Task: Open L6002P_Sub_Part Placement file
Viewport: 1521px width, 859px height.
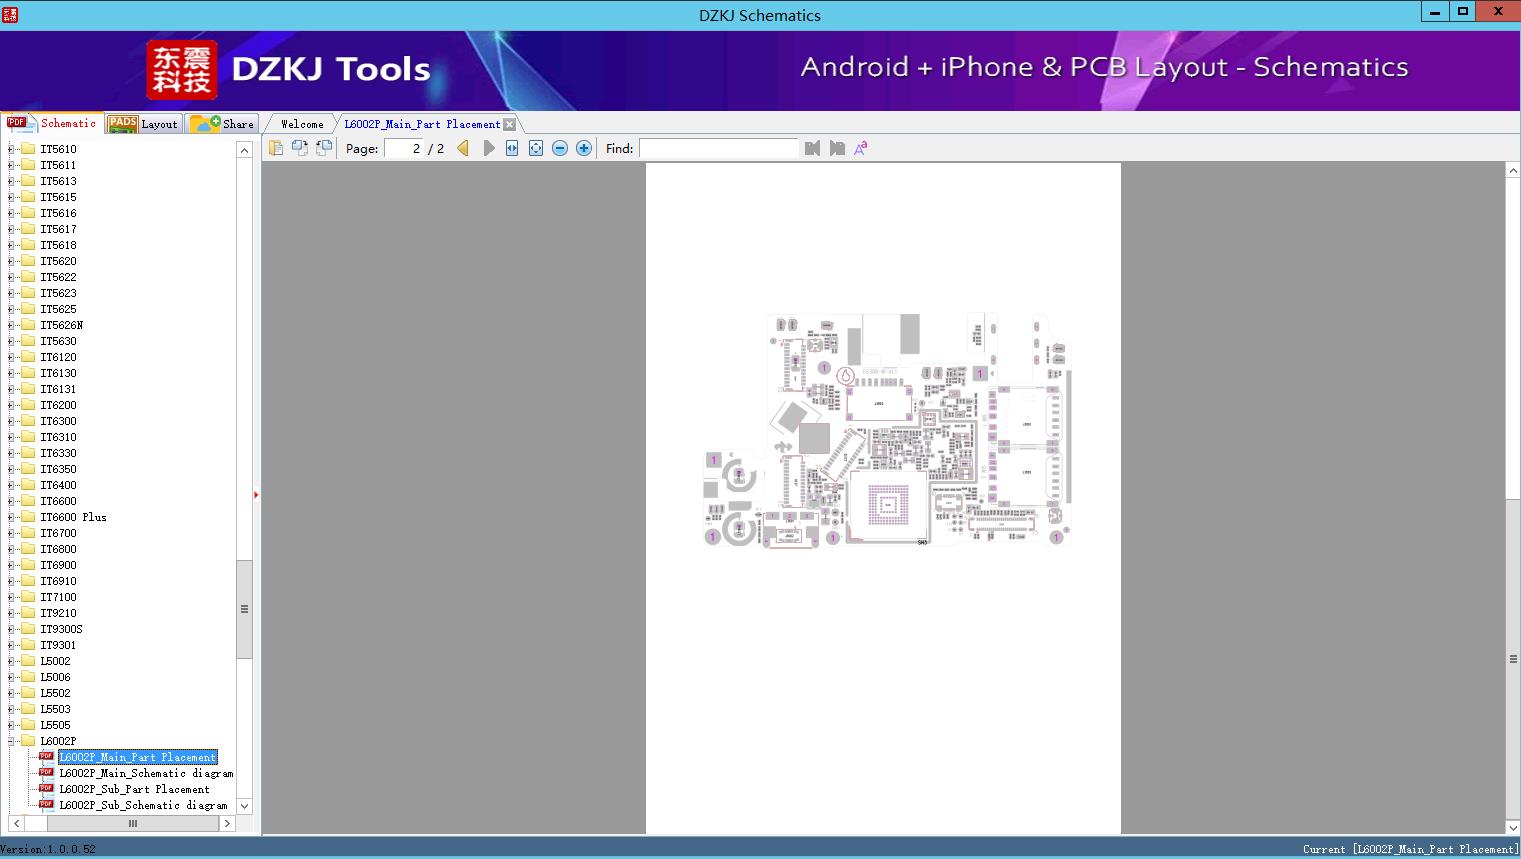Action: click(134, 789)
